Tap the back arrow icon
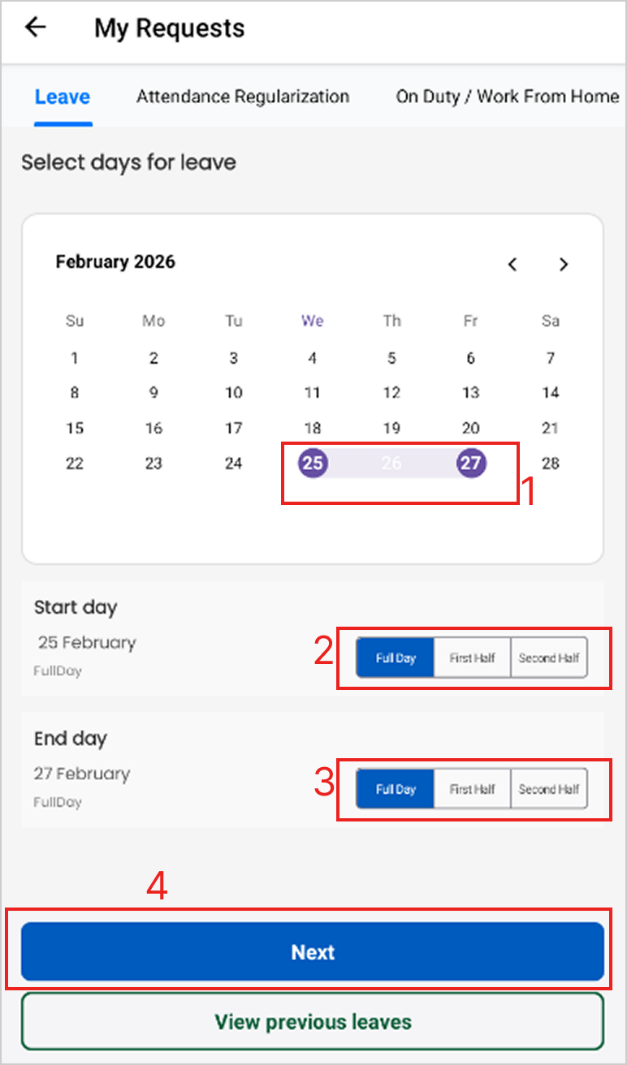 (36, 27)
